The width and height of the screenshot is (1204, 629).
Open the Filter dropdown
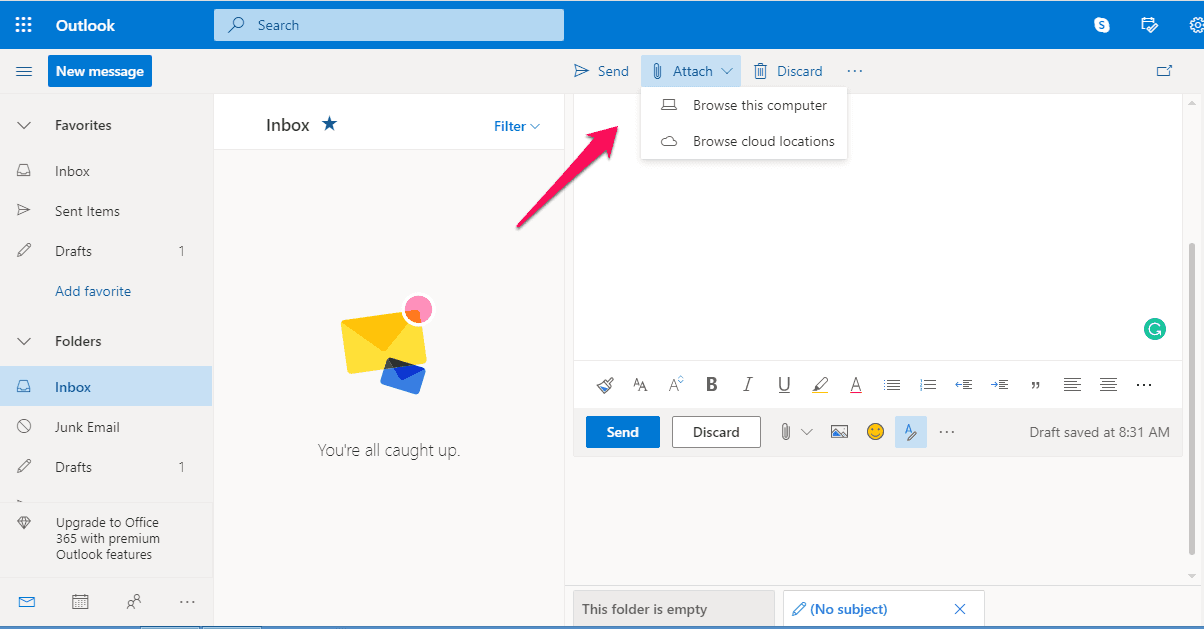coord(517,126)
